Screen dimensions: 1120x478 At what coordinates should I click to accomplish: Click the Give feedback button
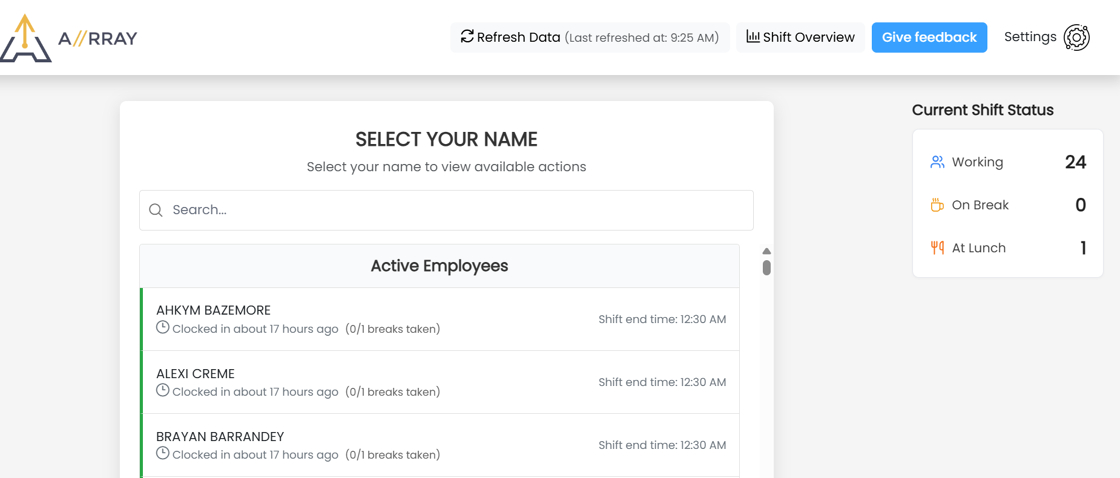click(x=929, y=37)
